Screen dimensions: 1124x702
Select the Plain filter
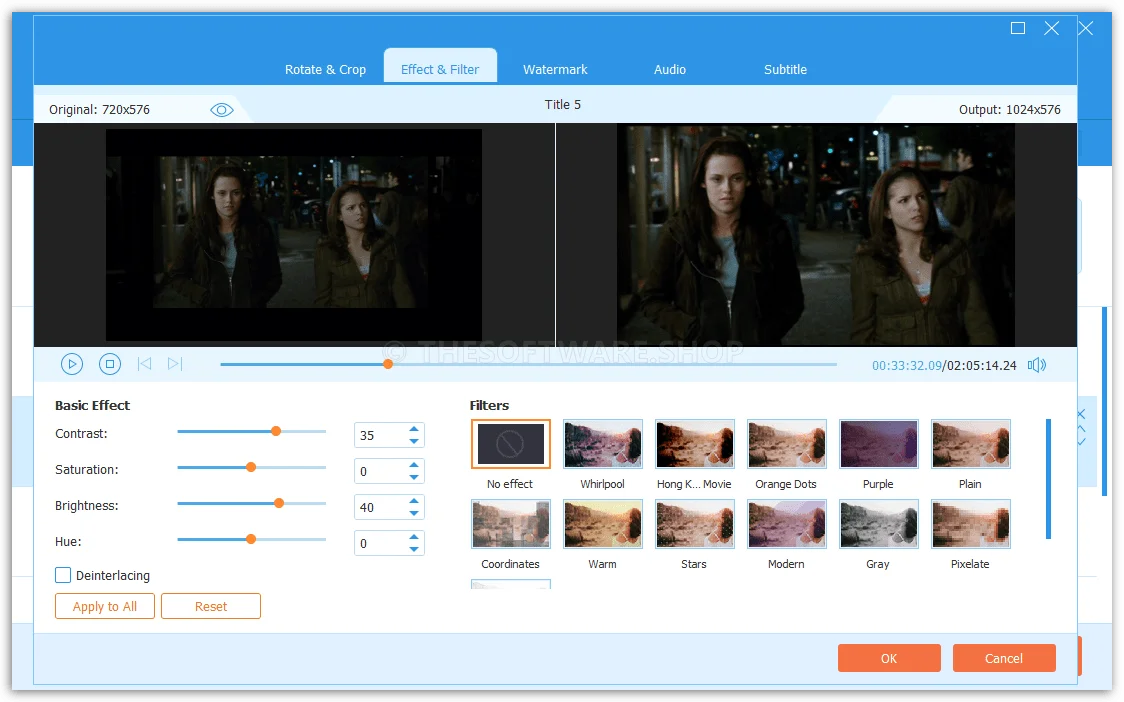tap(971, 444)
